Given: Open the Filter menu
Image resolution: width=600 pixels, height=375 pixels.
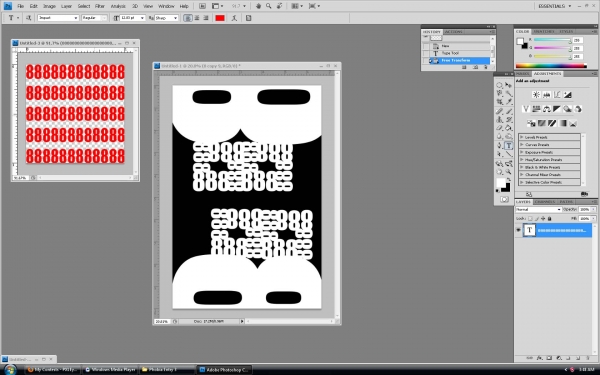Looking at the screenshot, I should tap(99, 6).
